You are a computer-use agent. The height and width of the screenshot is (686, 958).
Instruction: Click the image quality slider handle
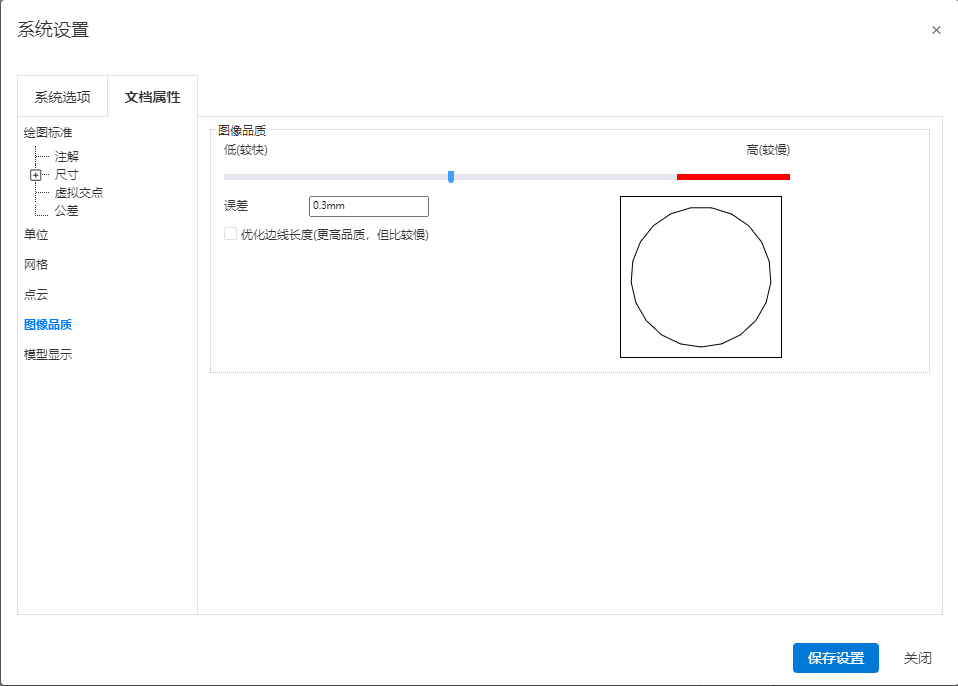pyautogui.click(x=451, y=177)
